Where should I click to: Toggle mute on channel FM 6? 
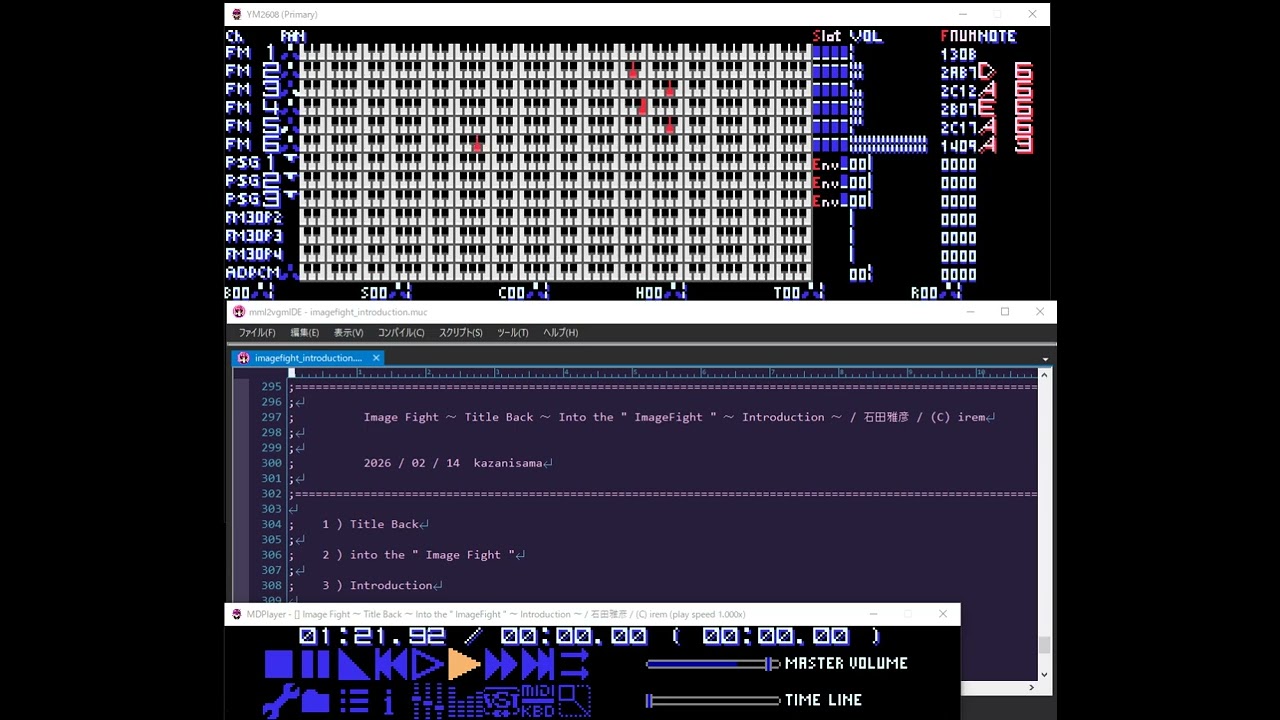click(x=251, y=144)
